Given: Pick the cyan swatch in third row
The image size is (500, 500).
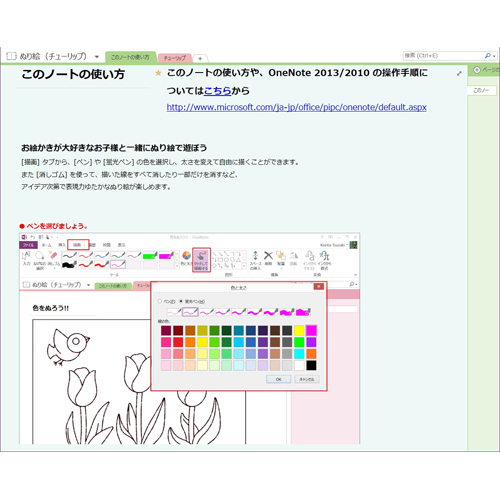Looking at the screenshot, I should pos(299,354).
